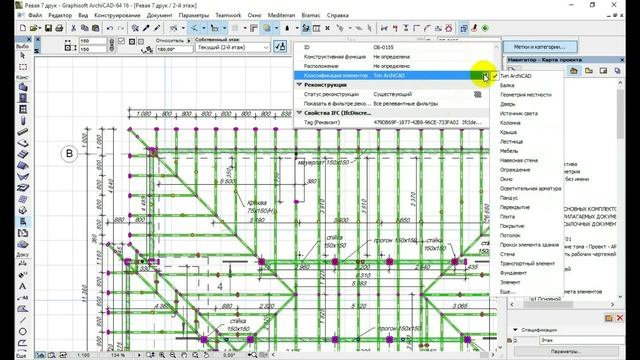The width and height of the screenshot is (640, 360).
Task: Select the Window tool in toolbox
Action: (x=23, y=109)
